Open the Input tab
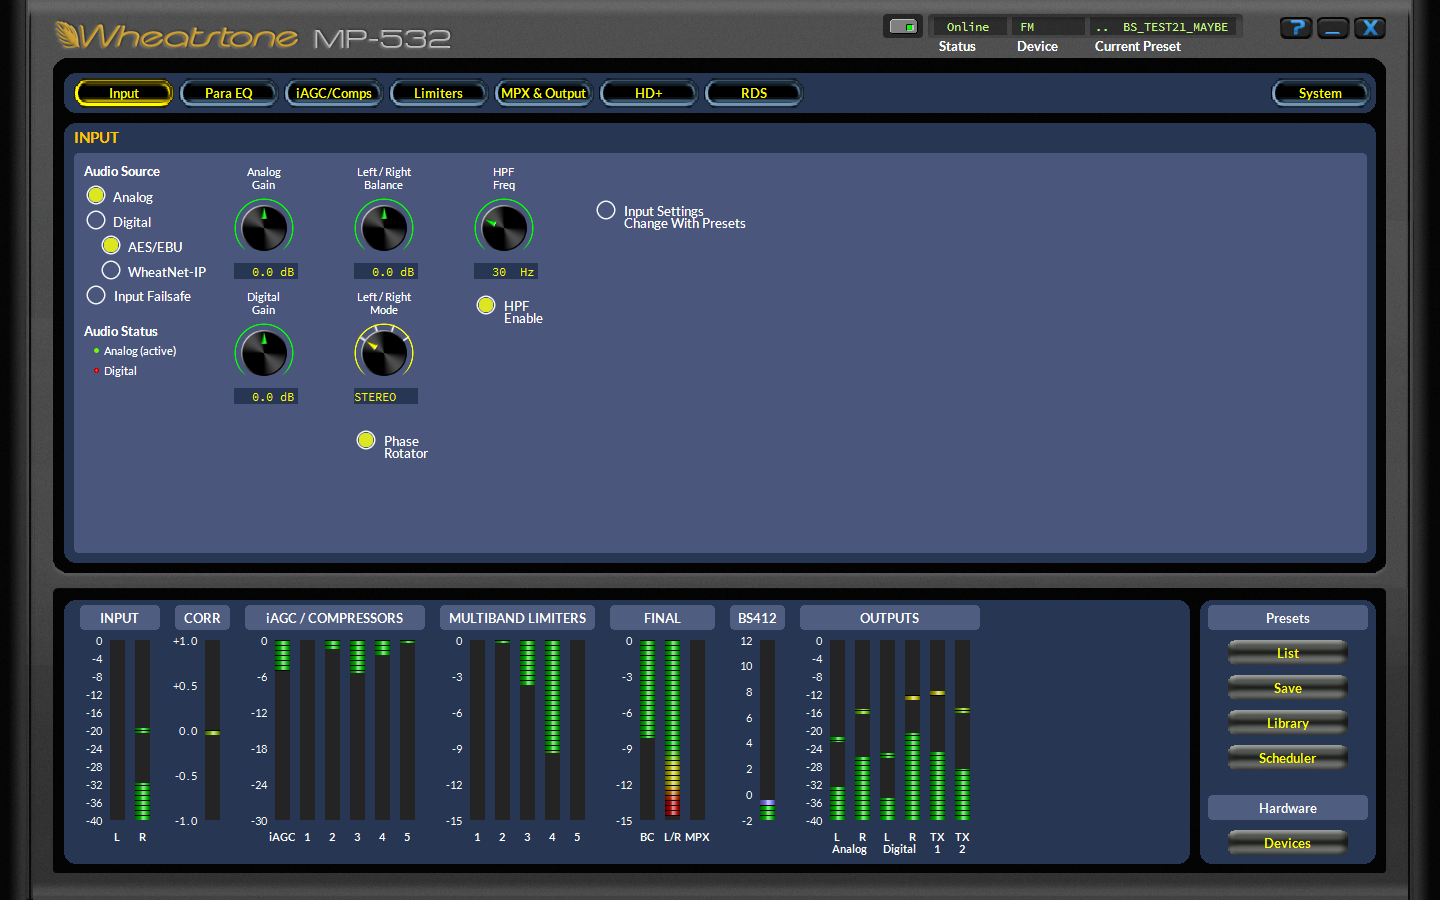Screen dimensions: 1440x900 [124, 93]
